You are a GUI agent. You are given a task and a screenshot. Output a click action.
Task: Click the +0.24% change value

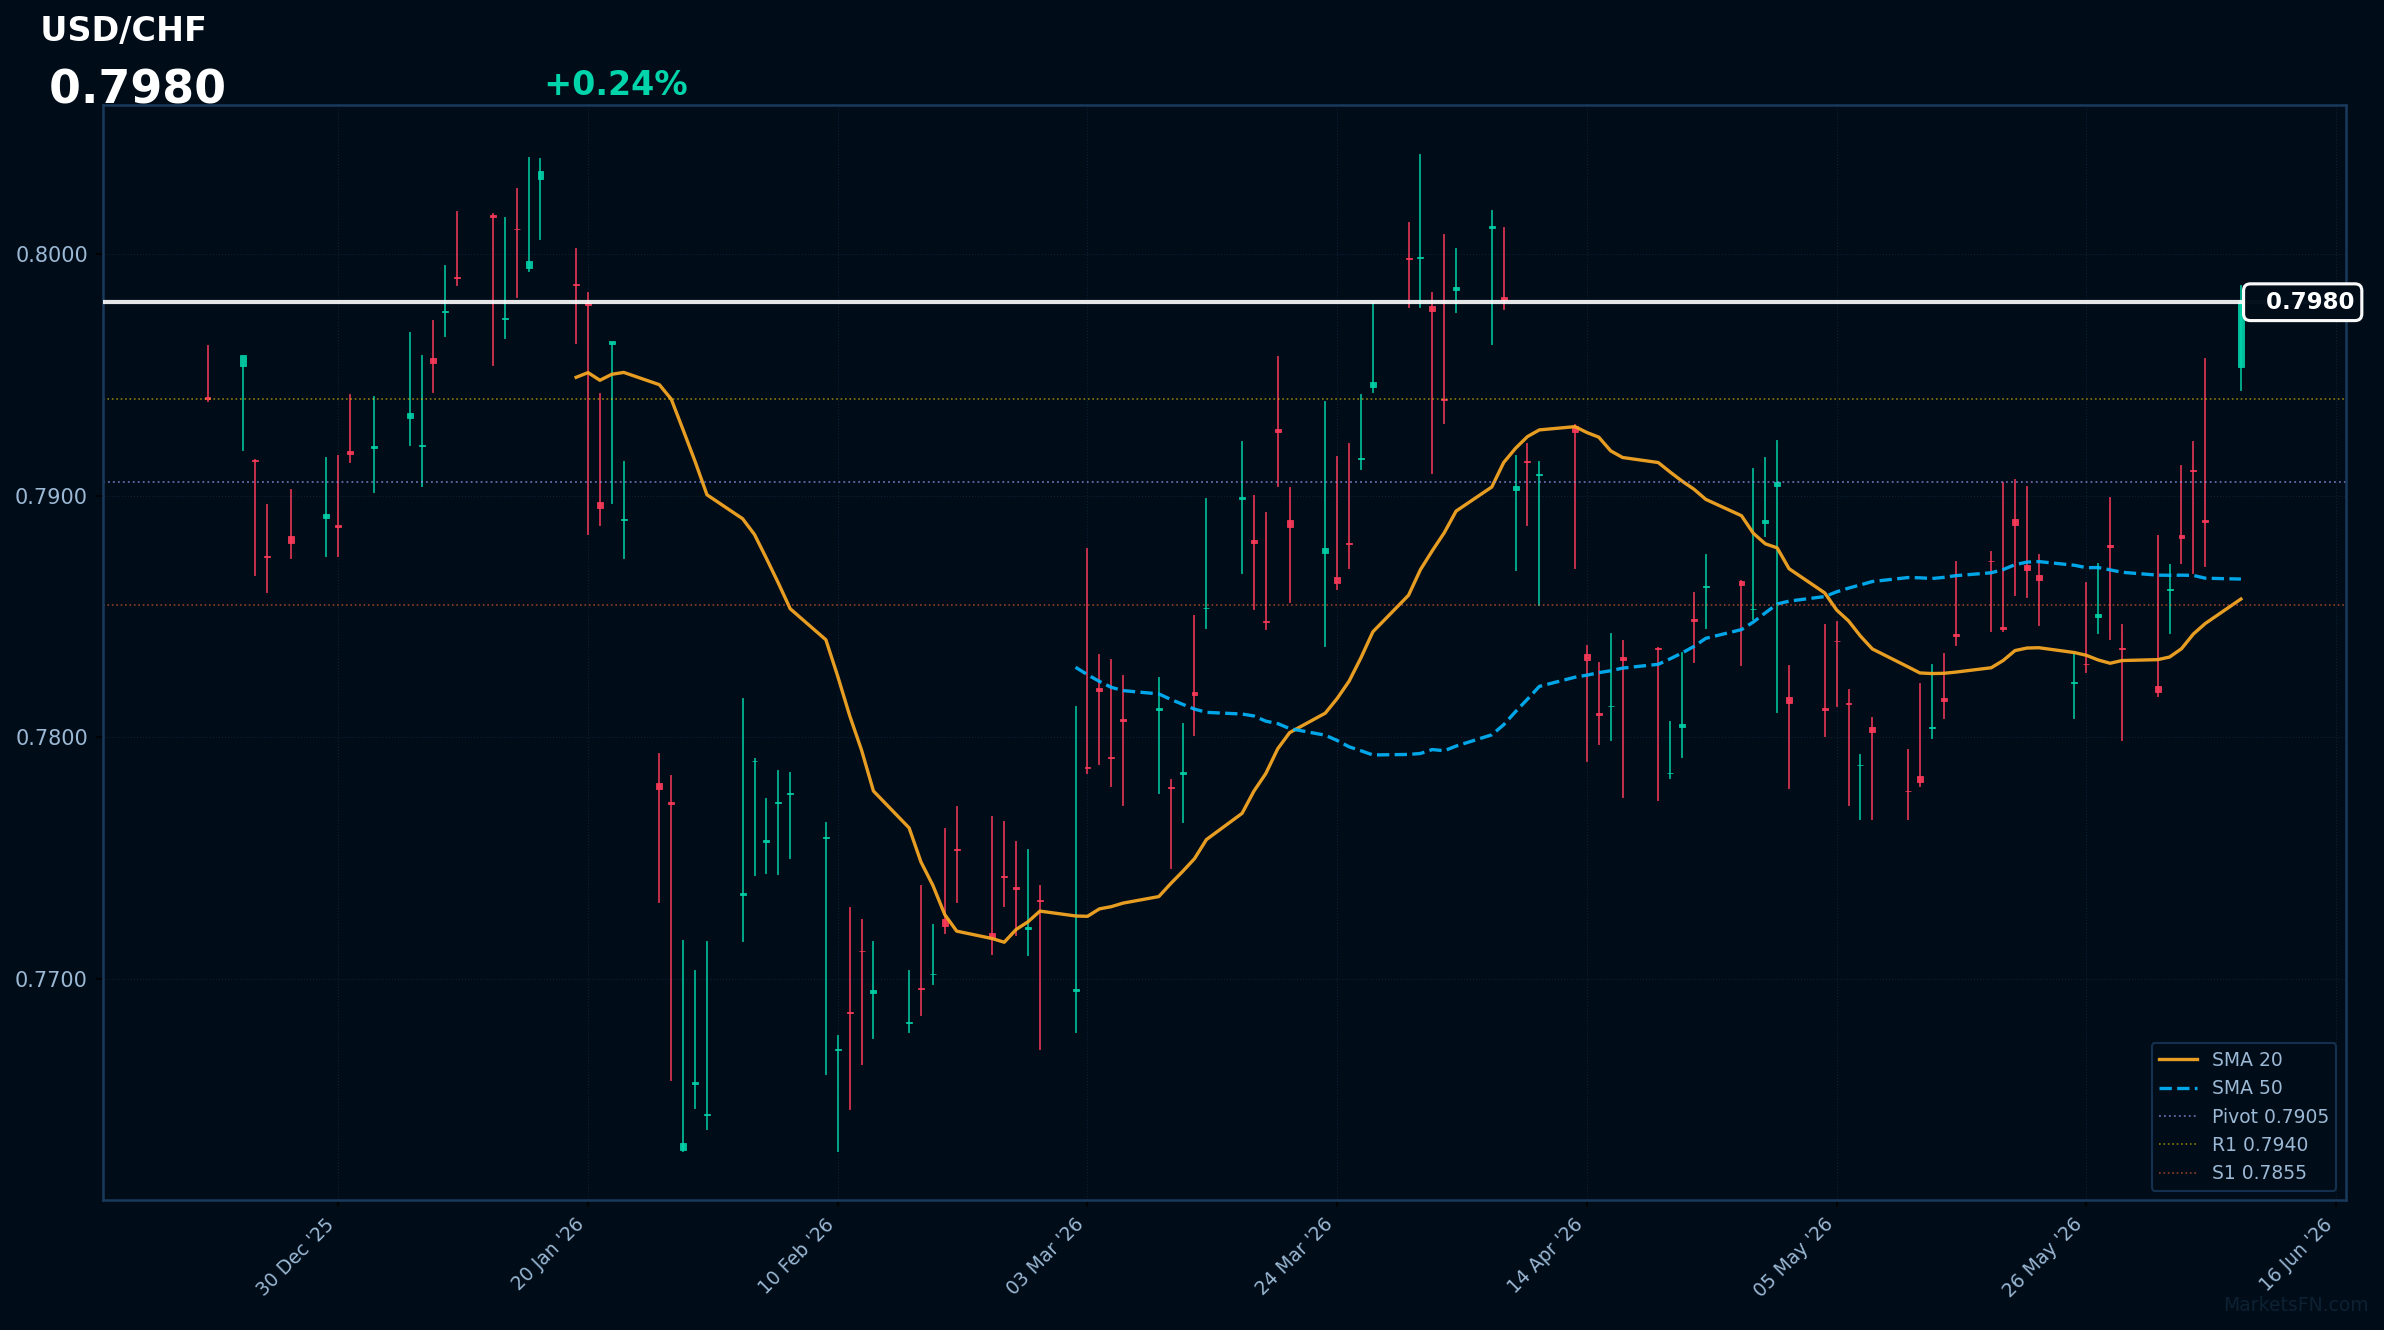coord(616,84)
